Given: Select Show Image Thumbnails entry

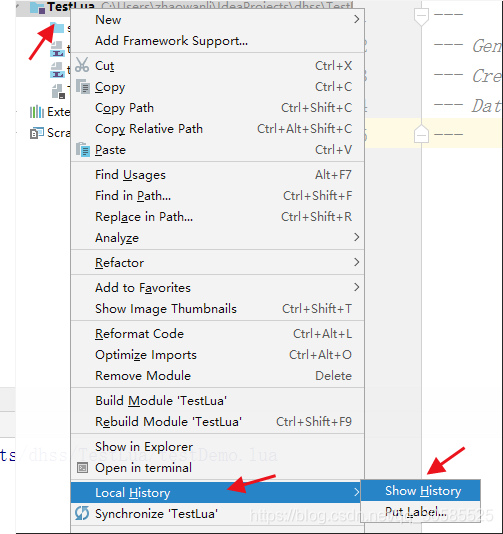Looking at the screenshot, I should coord(217,309).
